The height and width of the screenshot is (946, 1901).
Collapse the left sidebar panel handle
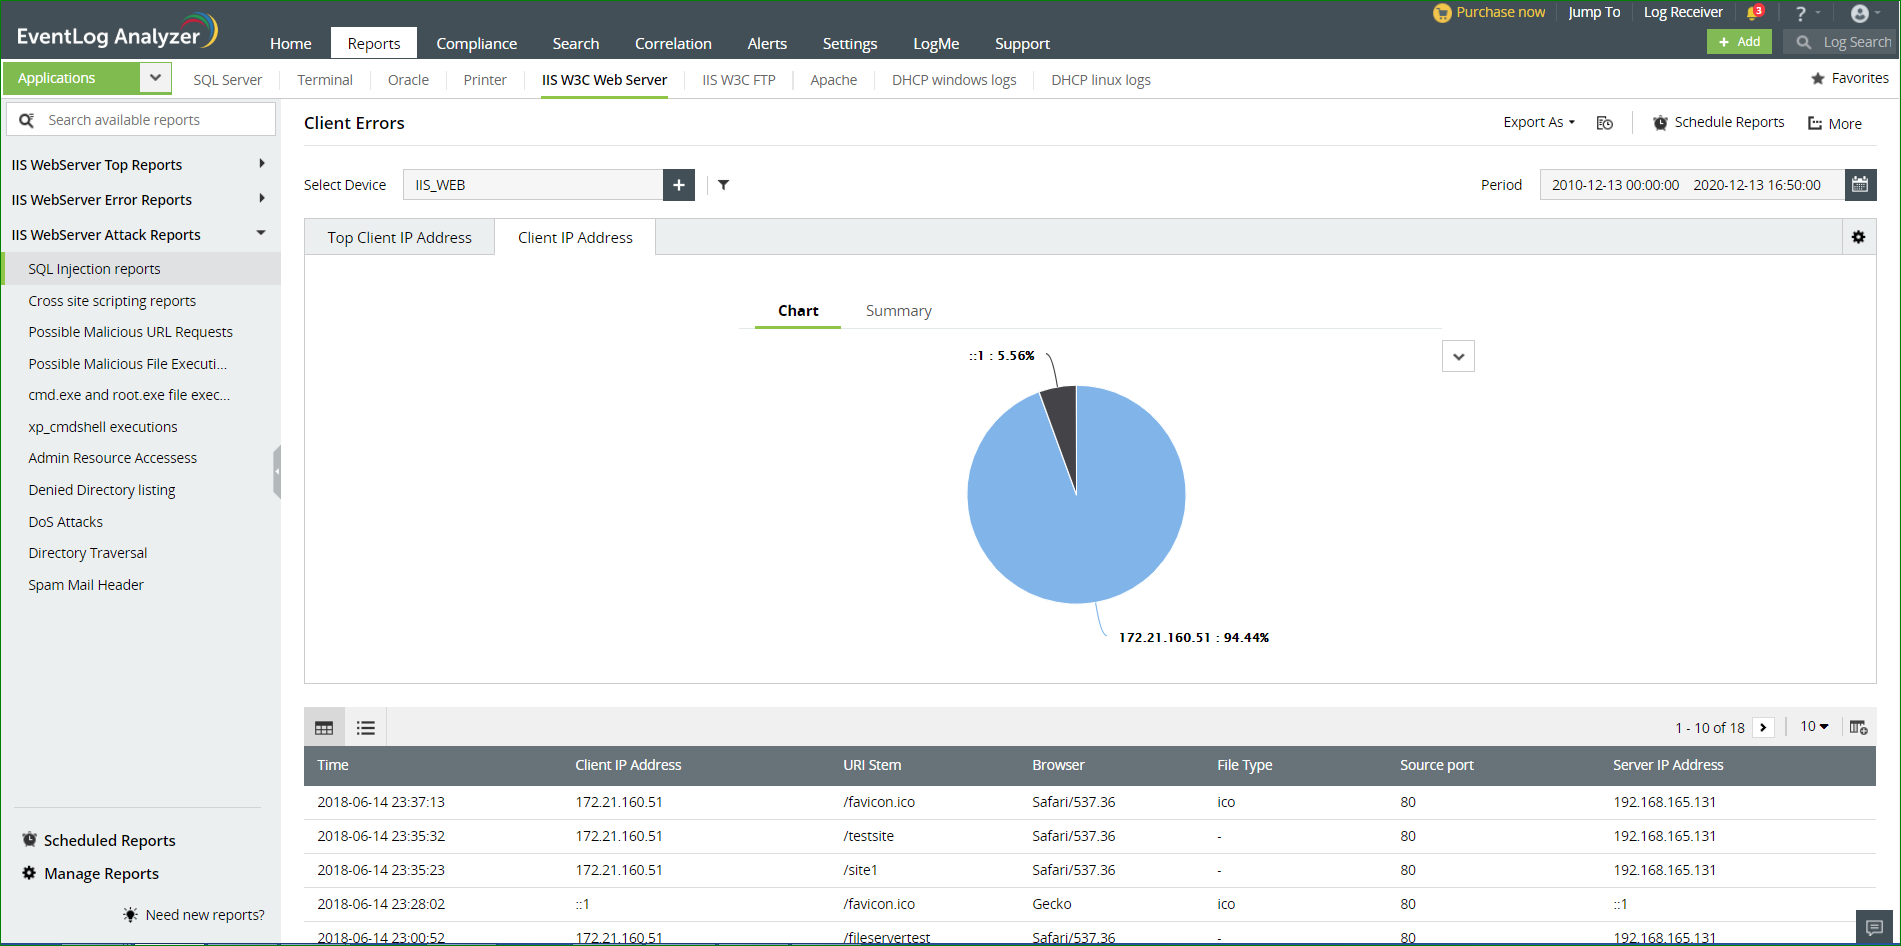(x=277, y=471)
